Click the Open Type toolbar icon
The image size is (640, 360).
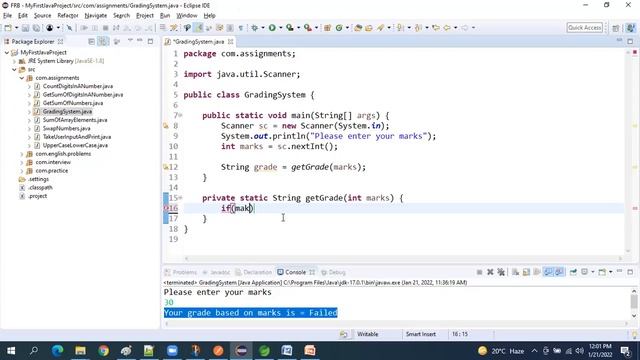point(358,28)
